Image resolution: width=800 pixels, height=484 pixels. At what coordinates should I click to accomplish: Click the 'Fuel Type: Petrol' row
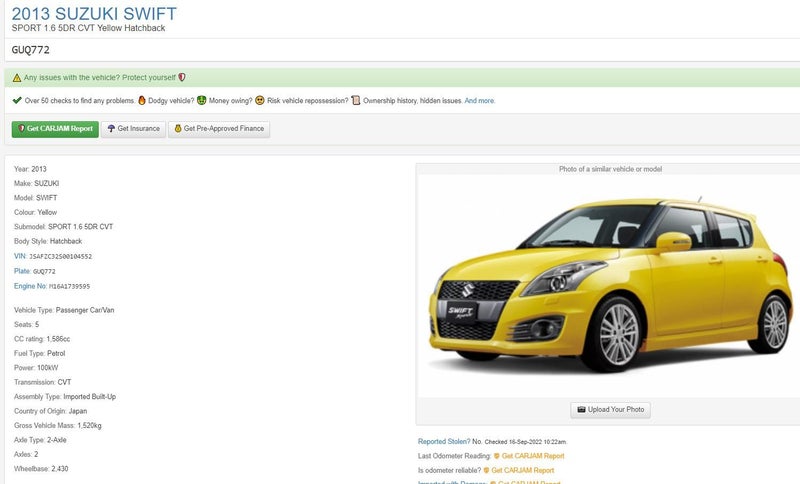tap(39, 353)
